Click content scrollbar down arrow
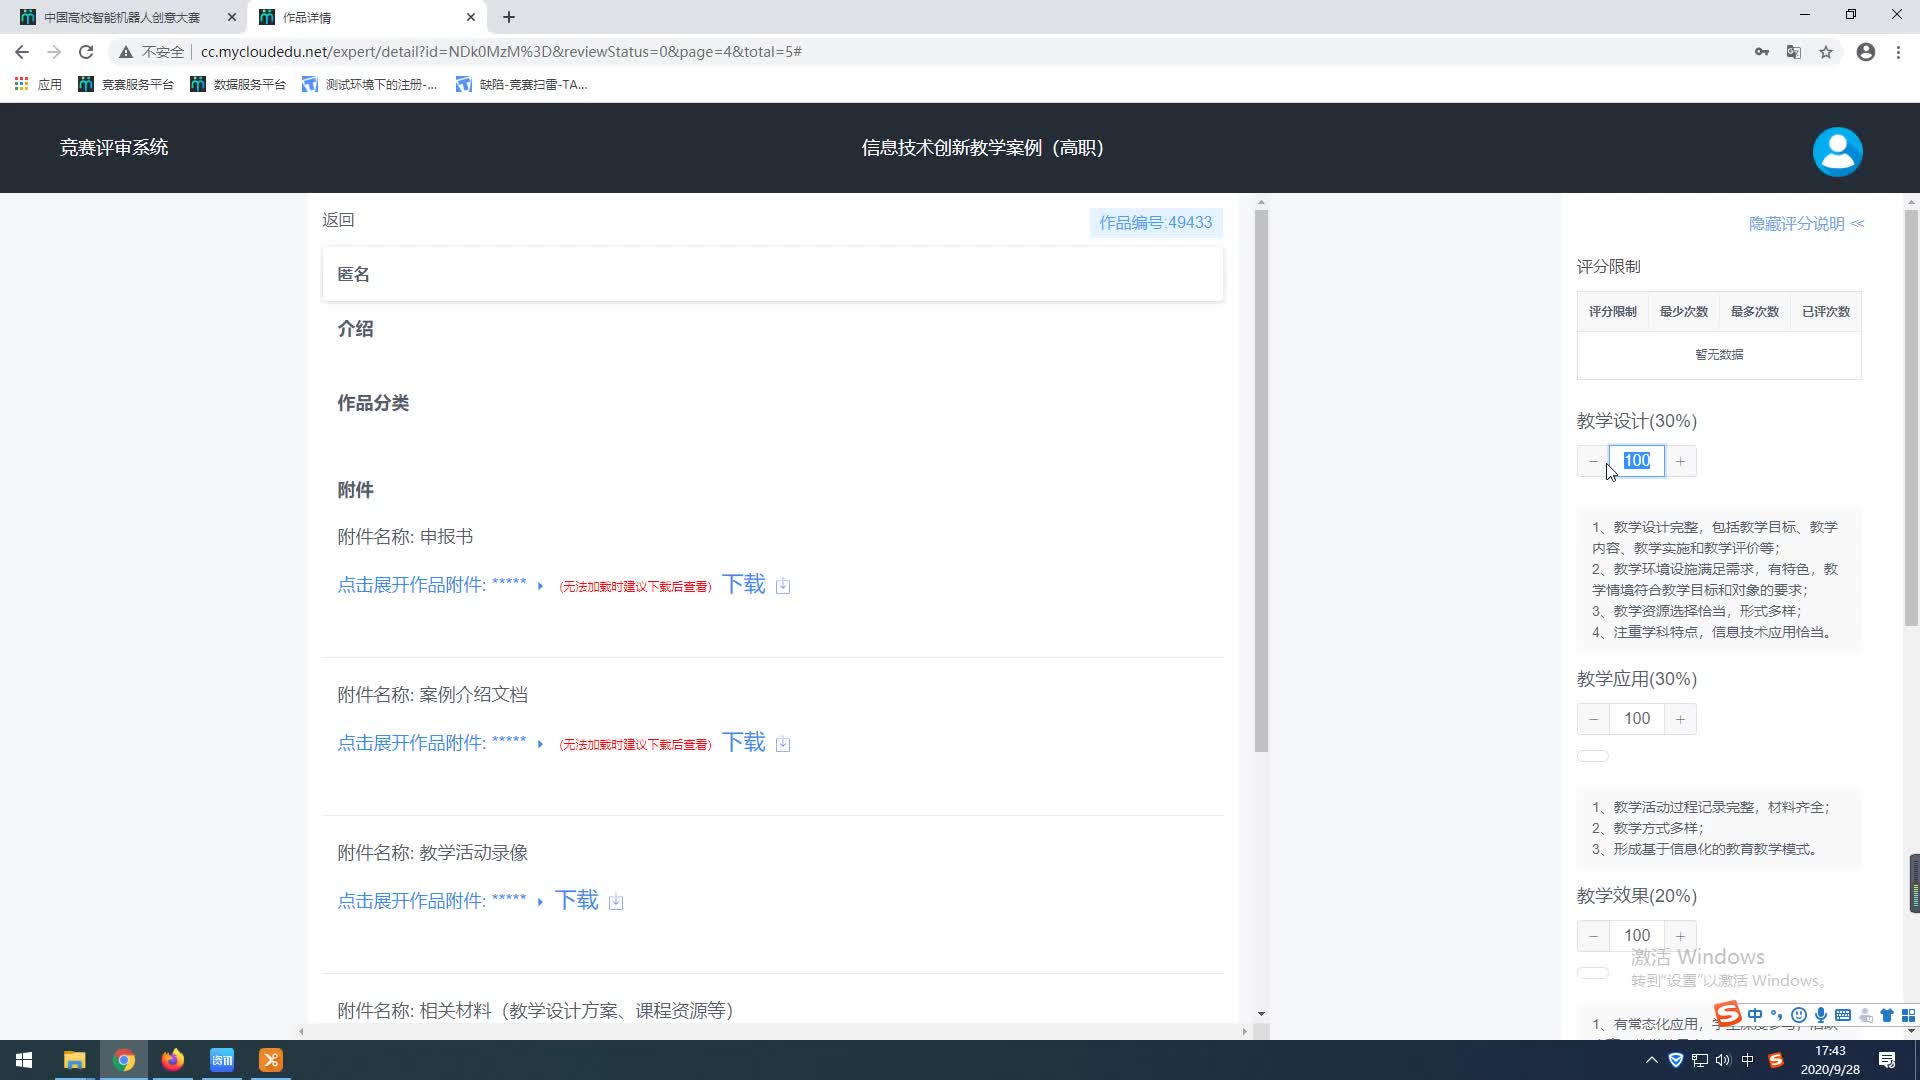Image resolution: width=1920 pixels, height=1080 pixels. click(1261, 1014)
